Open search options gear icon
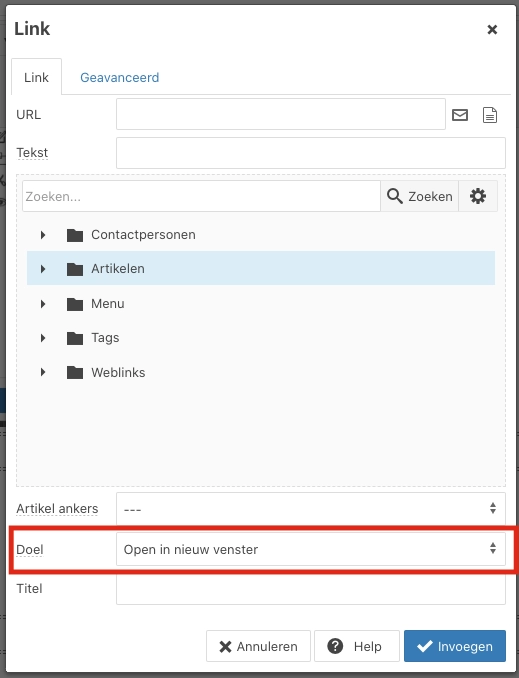Image resolution: width=519 pixels, height=678 pixels. tap(478, 196)
